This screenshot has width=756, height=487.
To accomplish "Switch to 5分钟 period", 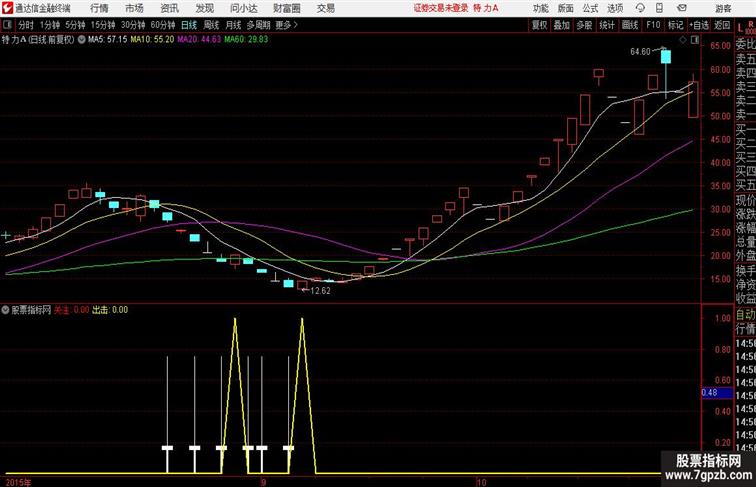I will click(x=75, y=25).
